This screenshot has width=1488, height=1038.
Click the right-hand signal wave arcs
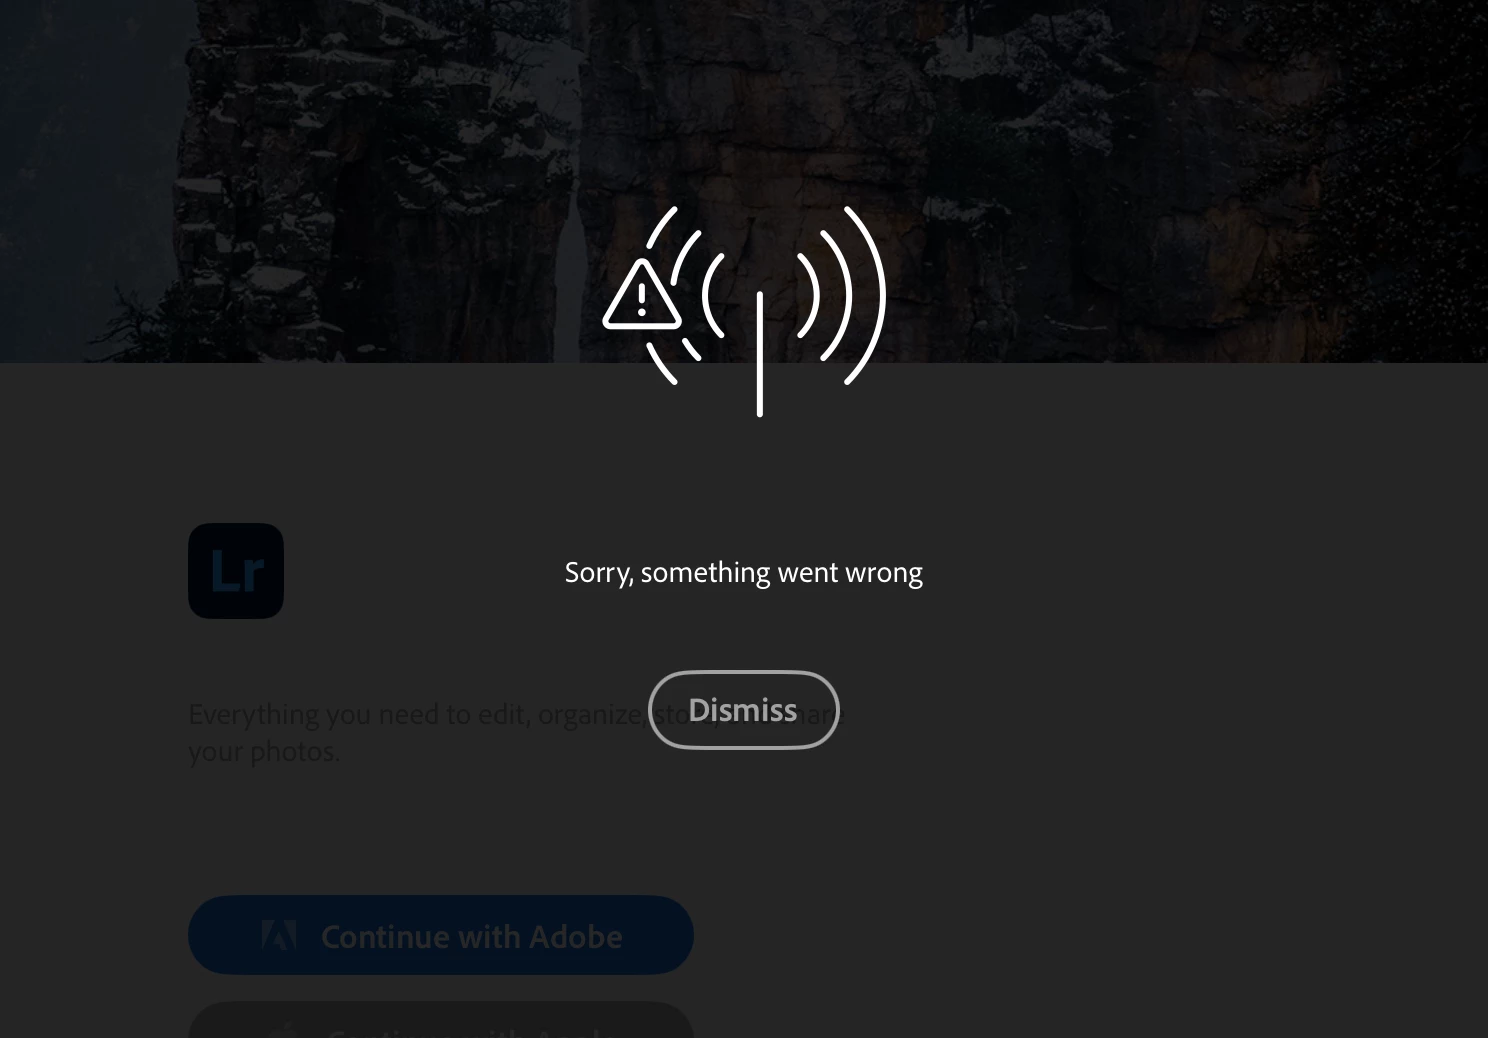click(842, 296)
